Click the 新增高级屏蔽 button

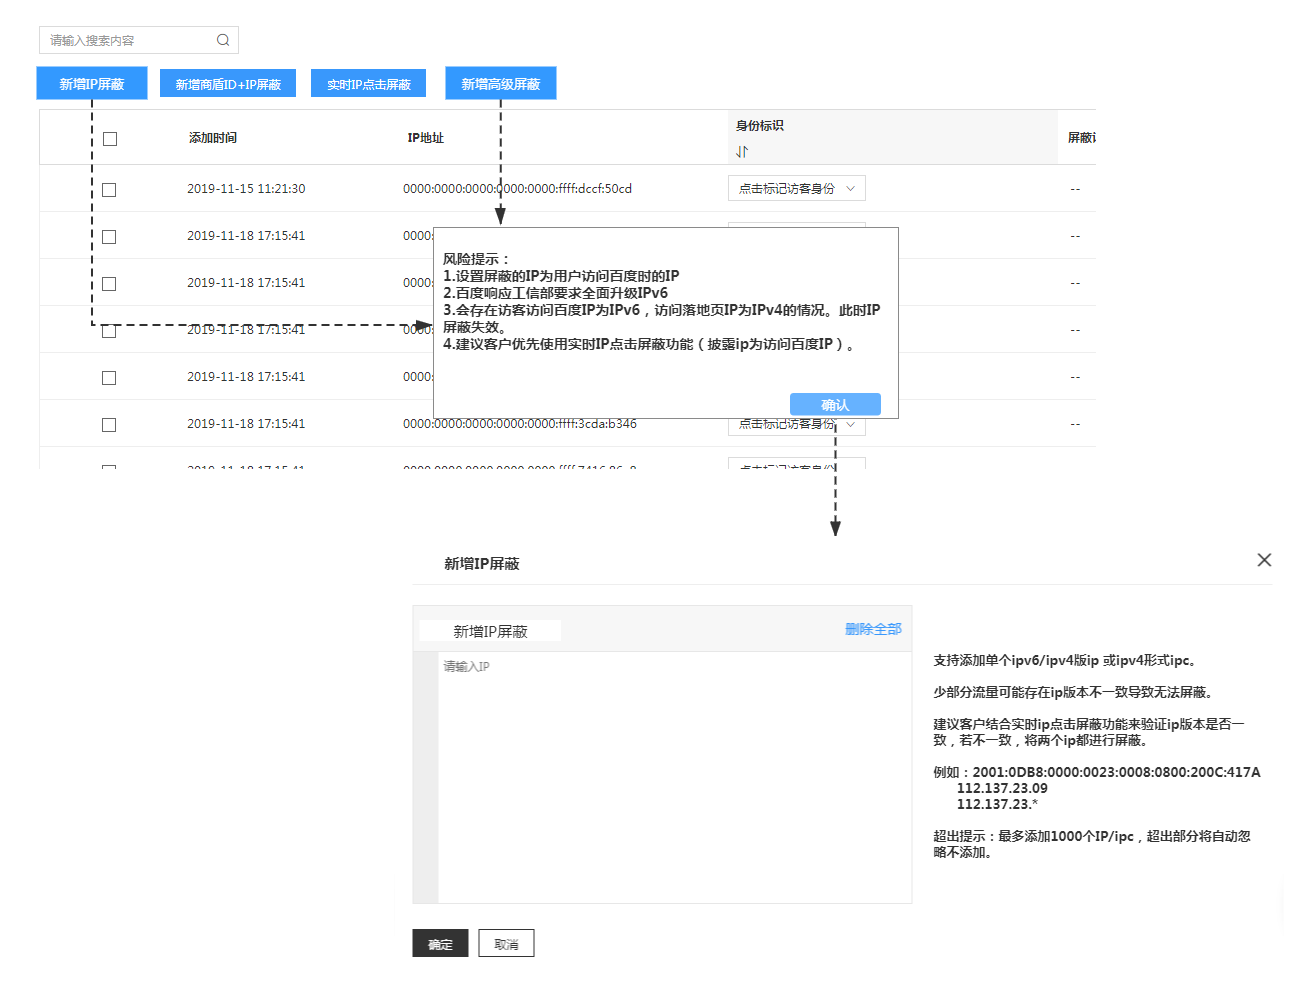pos(500,83)
